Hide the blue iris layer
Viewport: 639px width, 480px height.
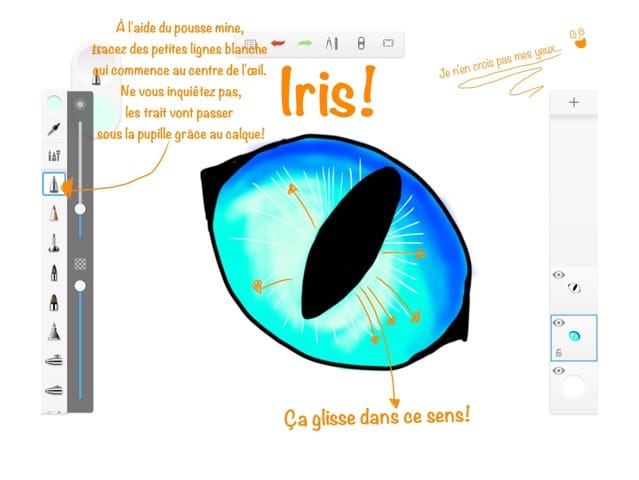click(558, 323)
